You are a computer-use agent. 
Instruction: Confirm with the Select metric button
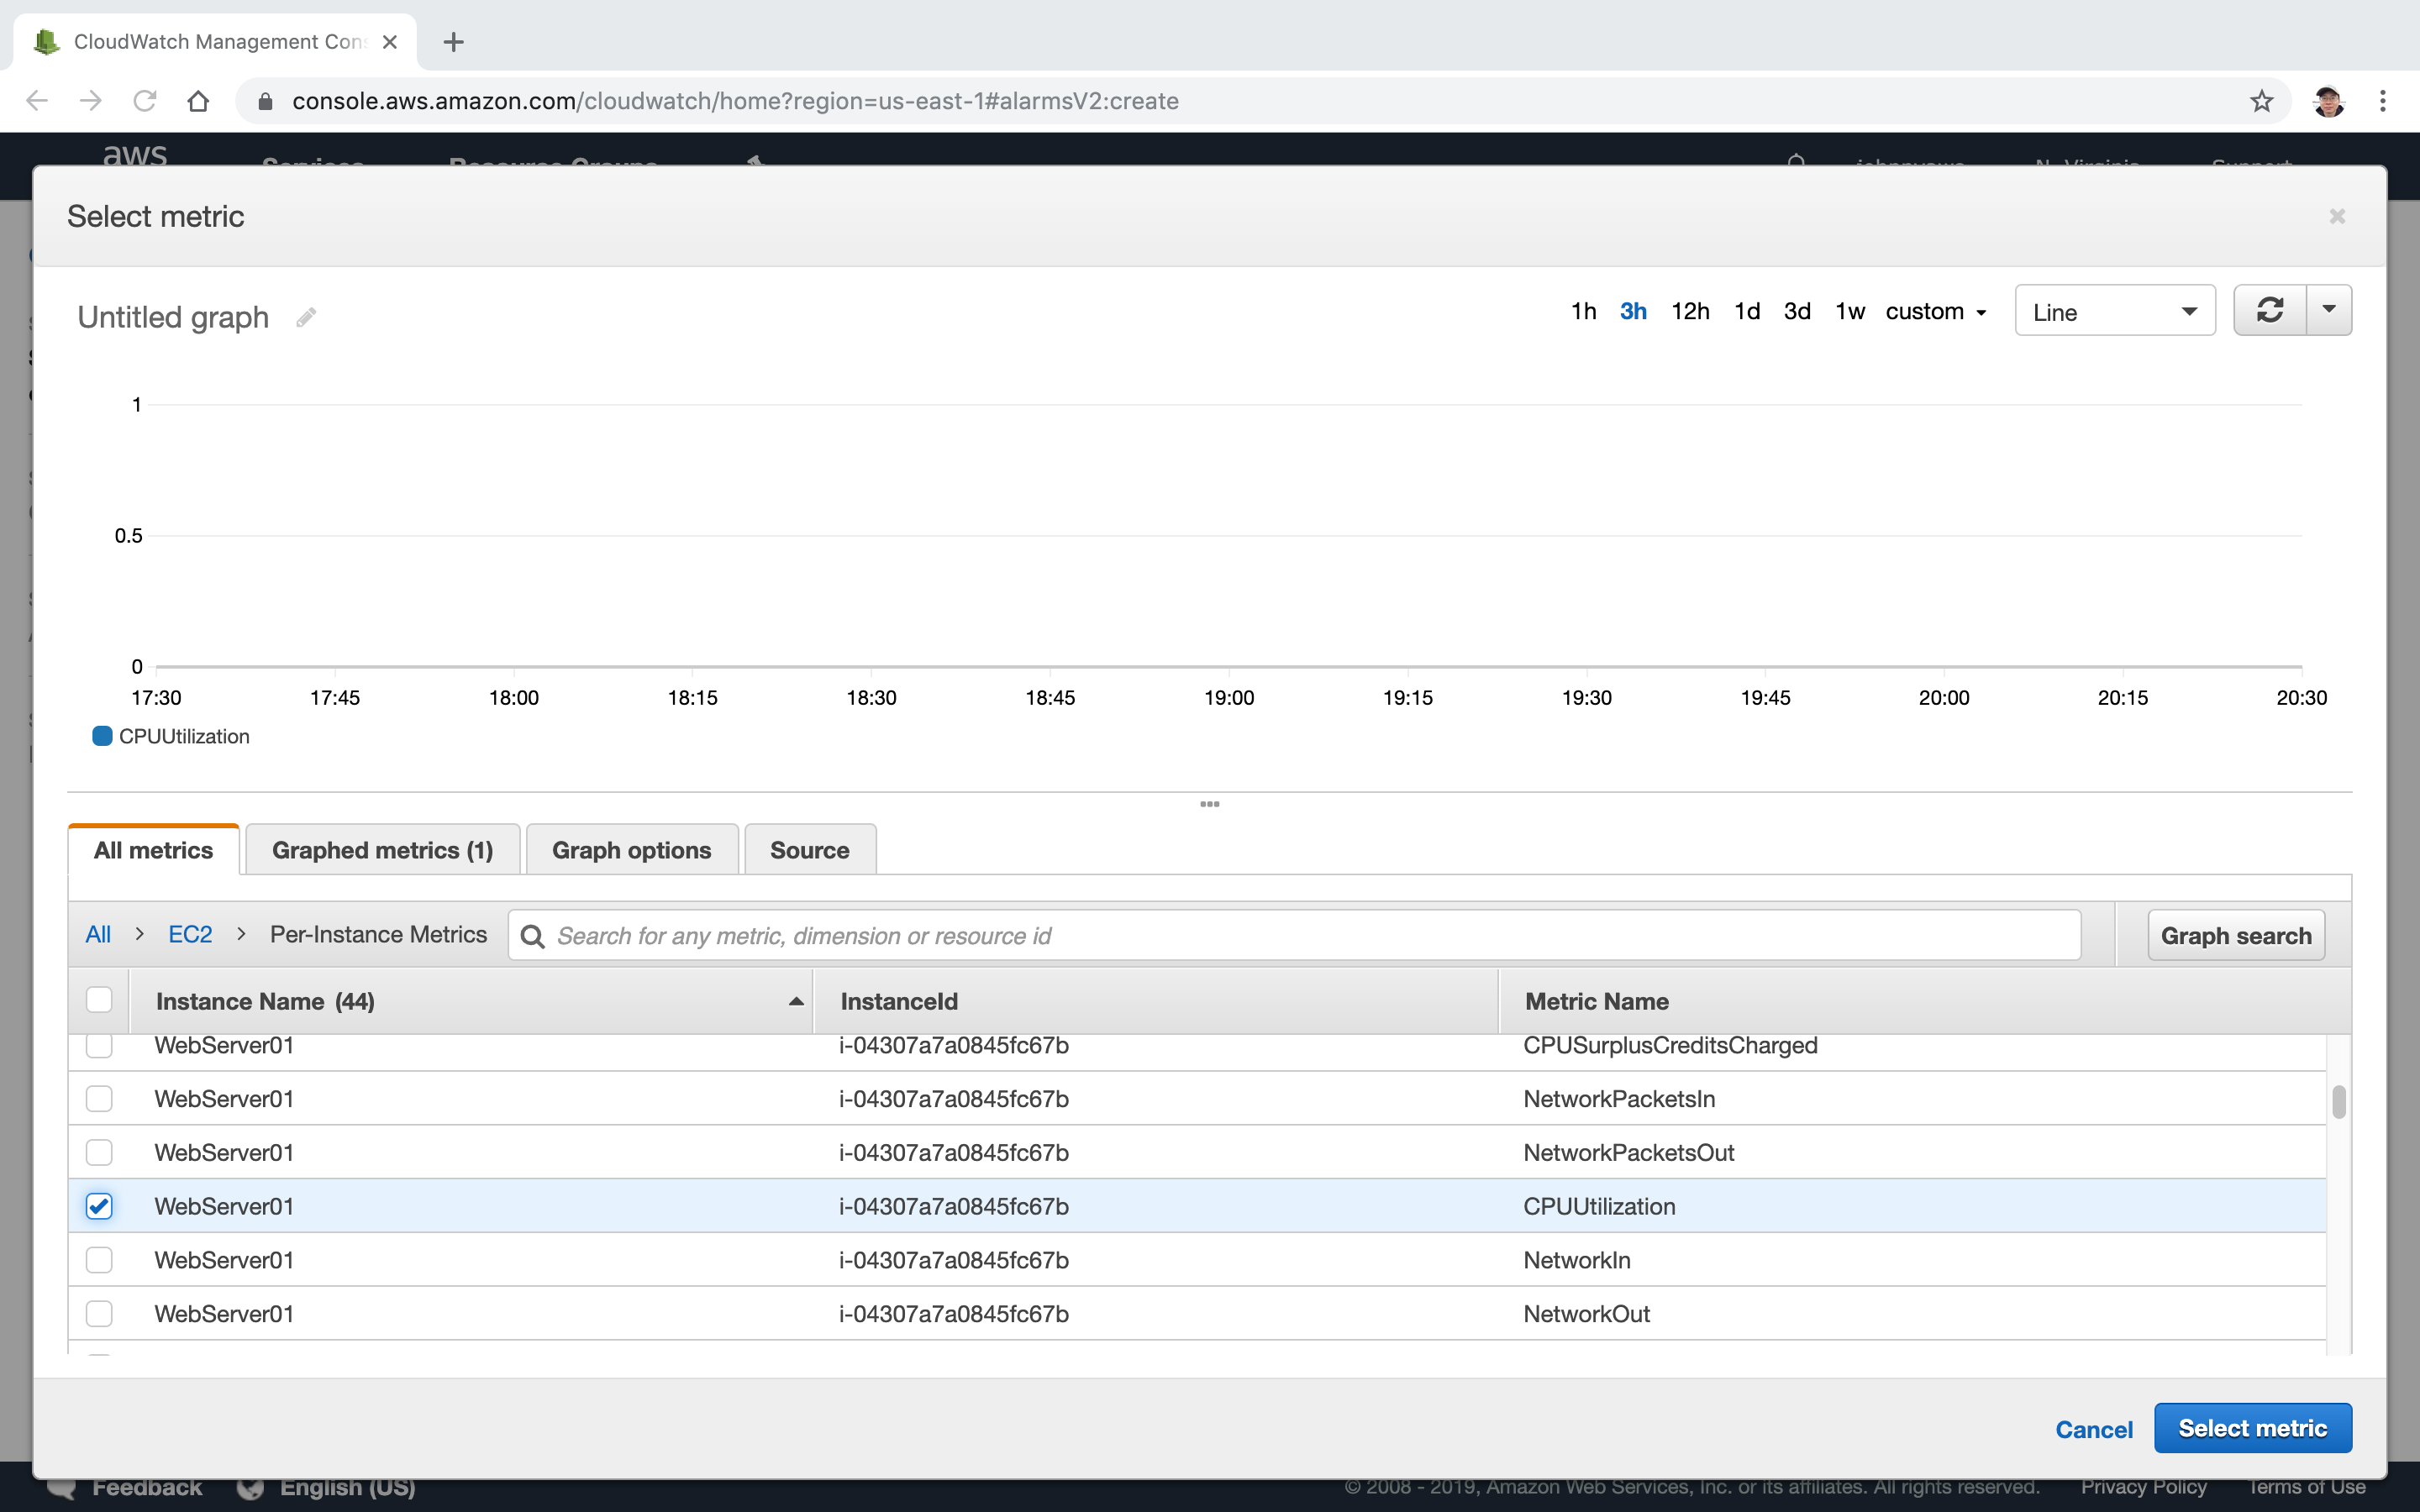[x=2253, y=1428]
